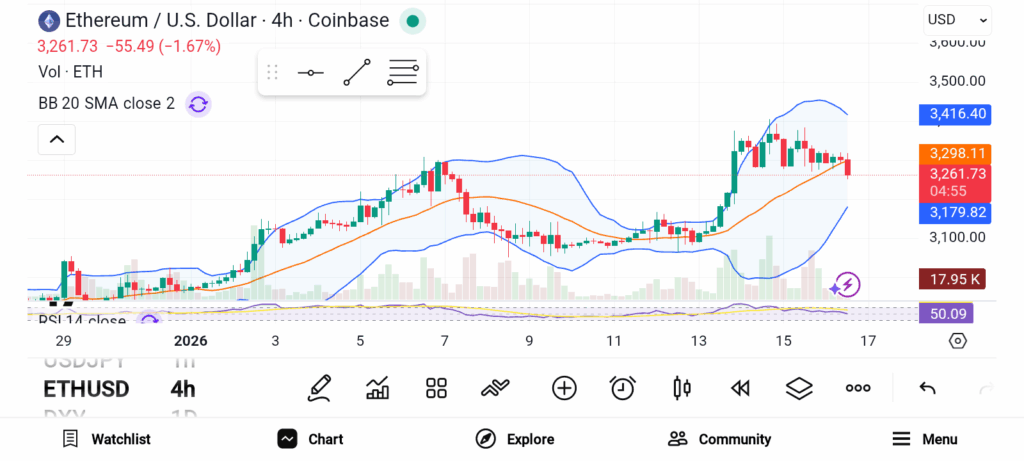
Task: Start bar replay with the rewind icon
Action: 740,388
